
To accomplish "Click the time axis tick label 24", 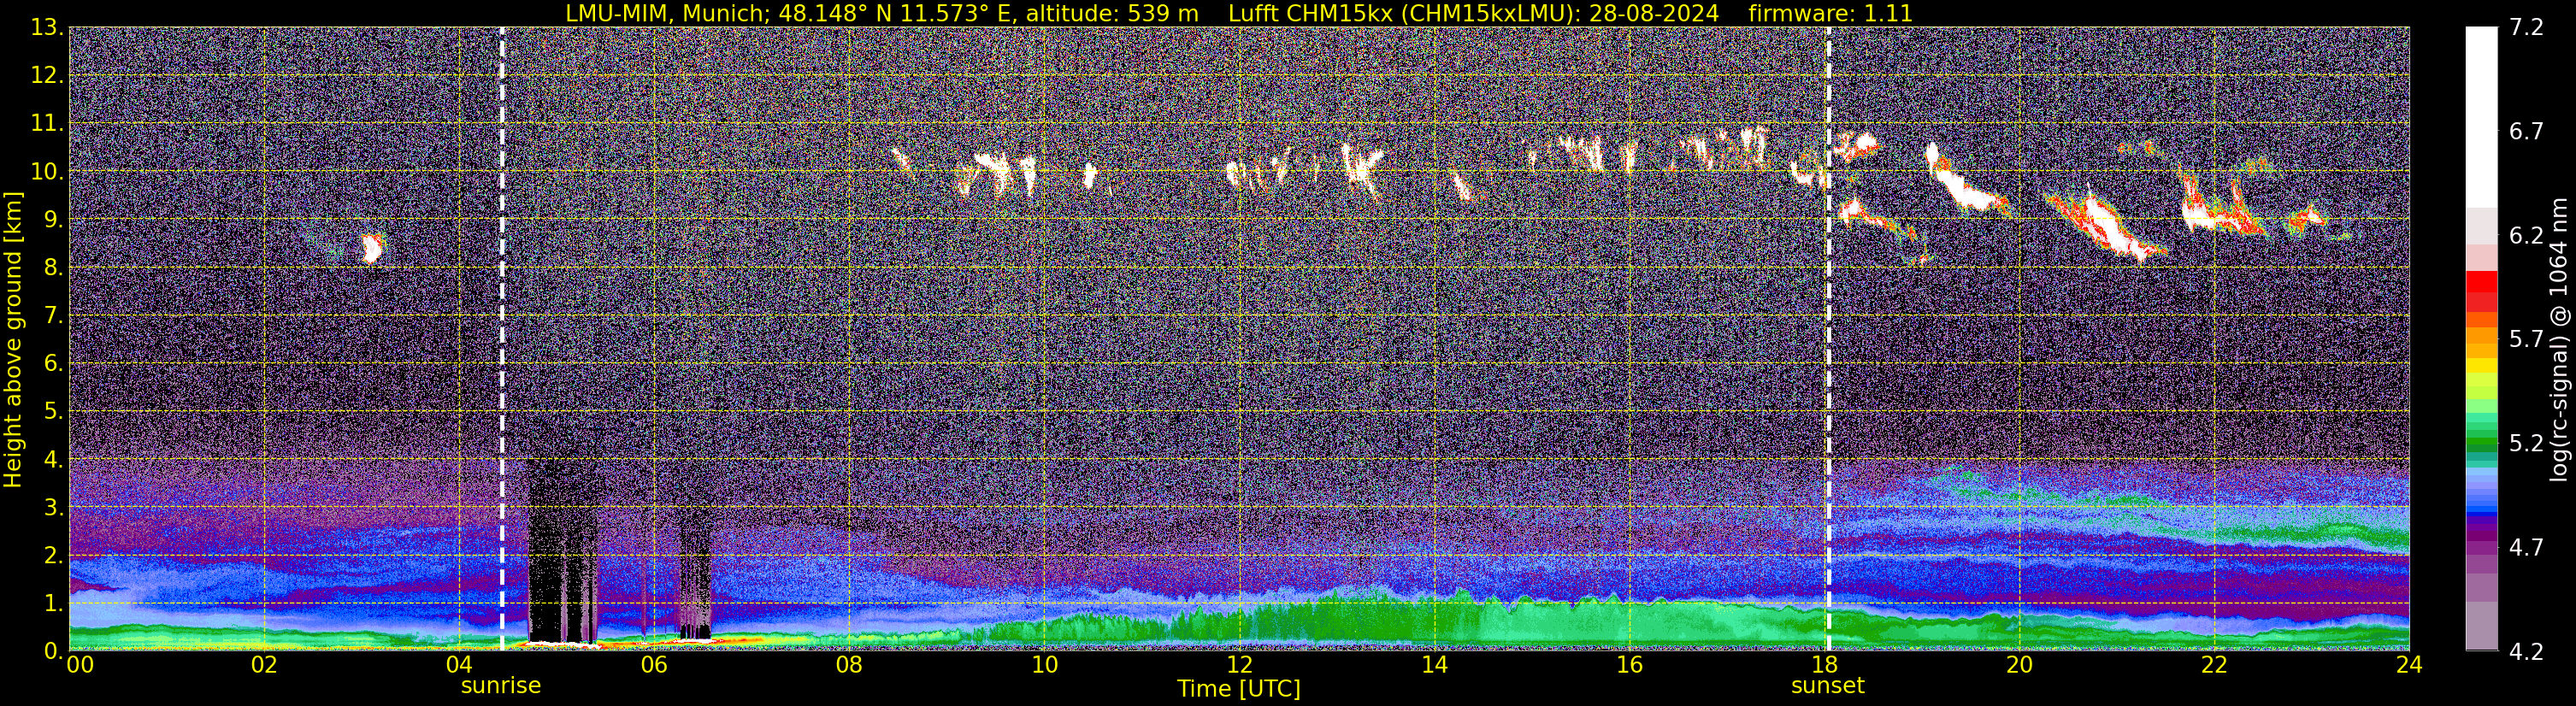I will 2409,665.
